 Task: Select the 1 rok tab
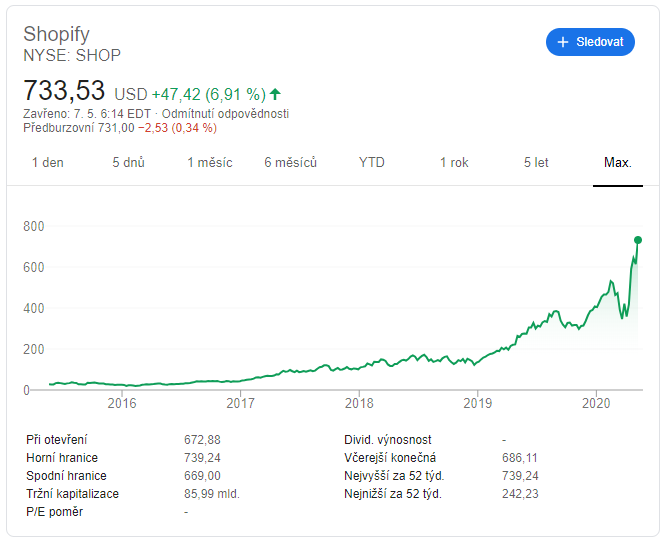click(x=454, y=162)
